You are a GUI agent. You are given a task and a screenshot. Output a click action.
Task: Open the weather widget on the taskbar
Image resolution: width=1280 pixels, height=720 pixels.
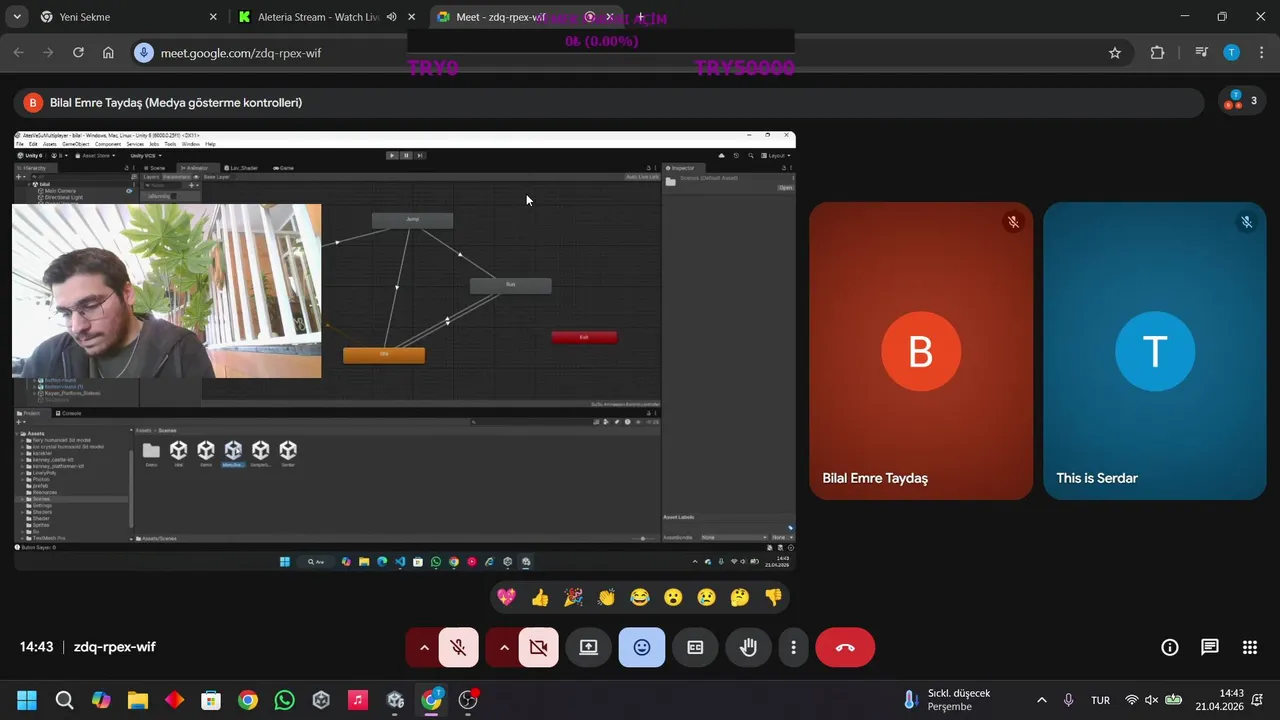coord(946,700)
